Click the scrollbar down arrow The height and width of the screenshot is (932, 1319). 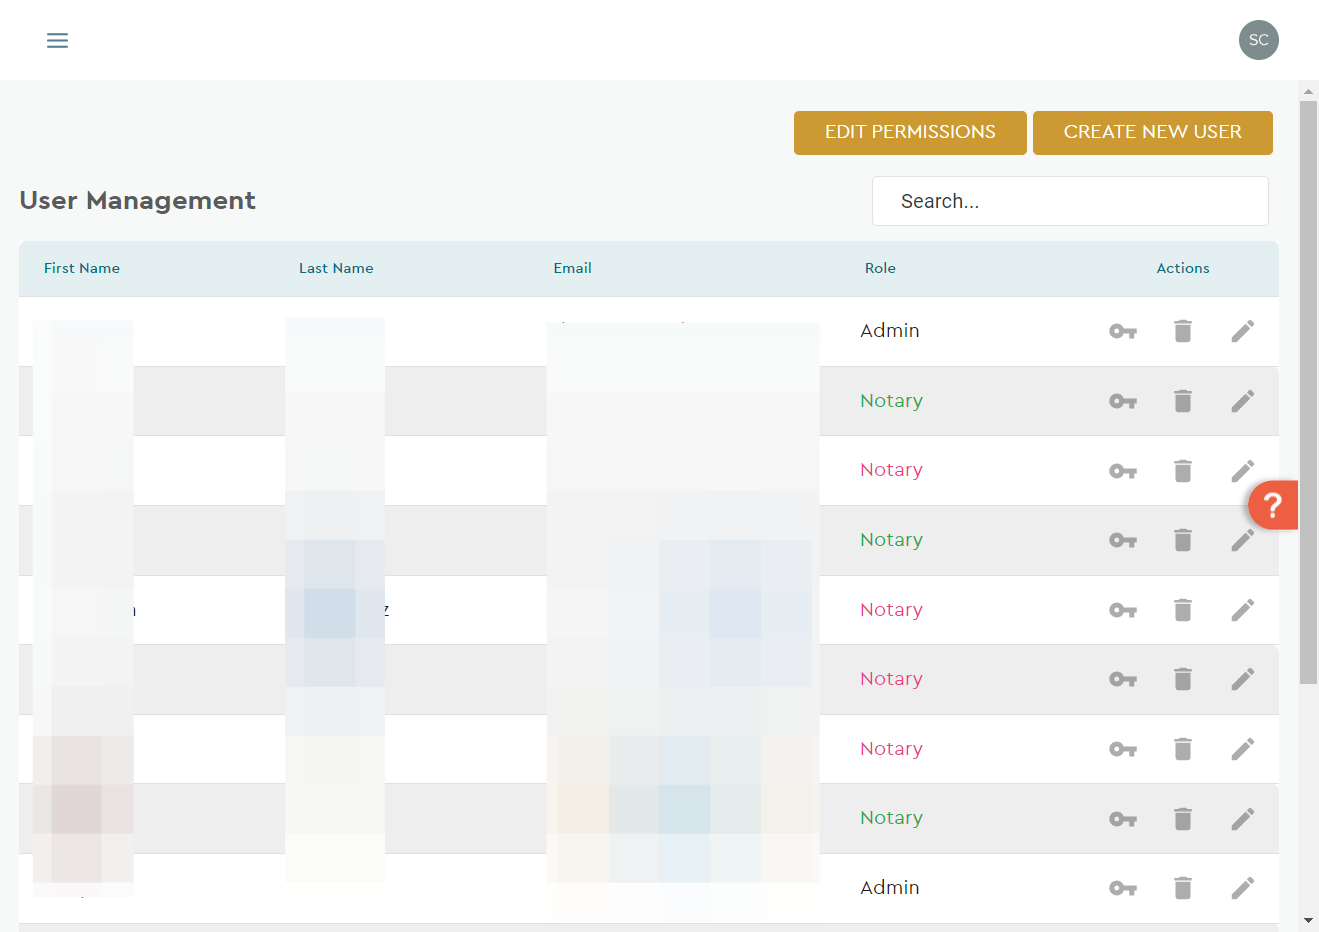click(x=1308, y=920)
